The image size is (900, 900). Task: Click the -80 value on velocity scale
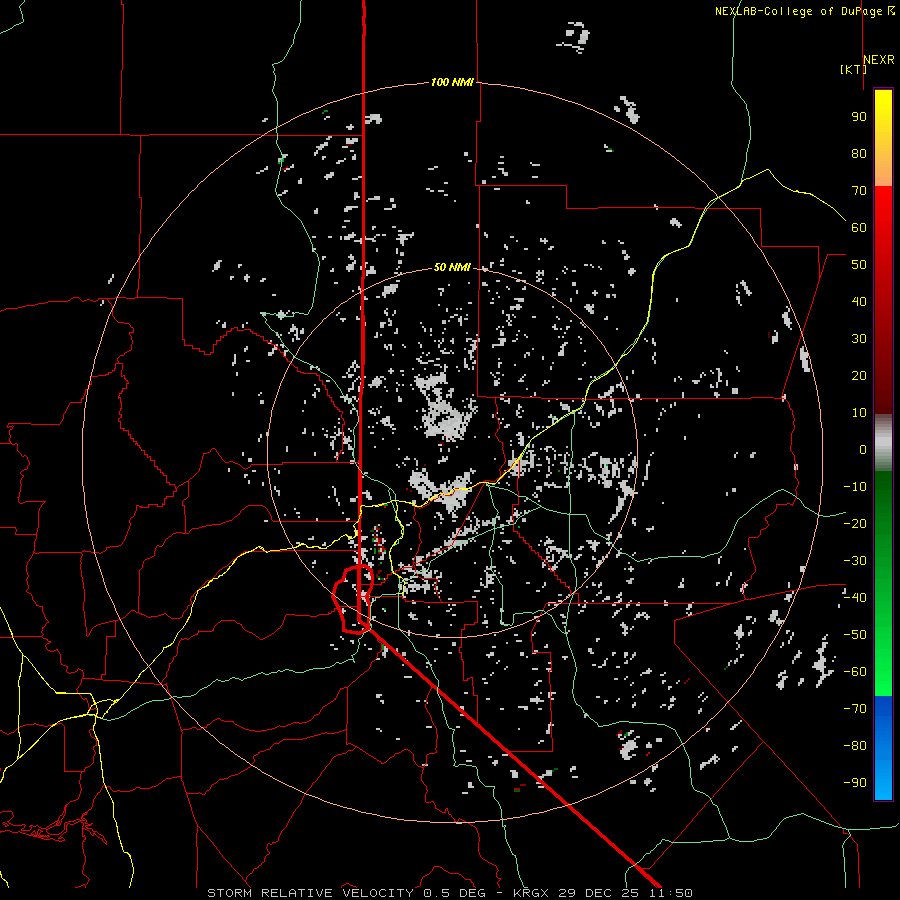[x=855, y=746]
